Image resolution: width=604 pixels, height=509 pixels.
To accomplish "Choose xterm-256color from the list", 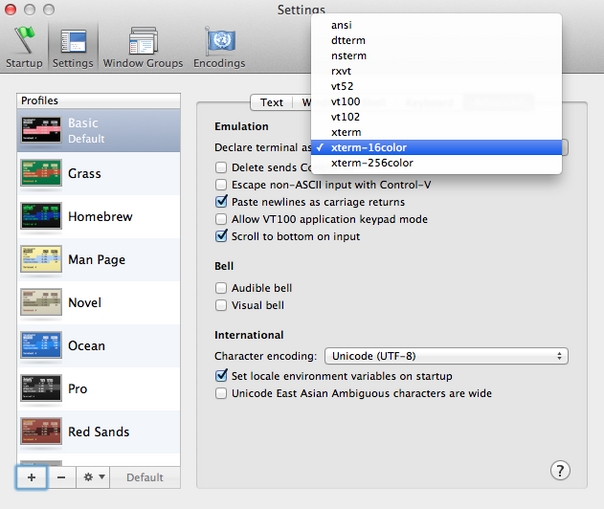I will [x=372, y=163].
